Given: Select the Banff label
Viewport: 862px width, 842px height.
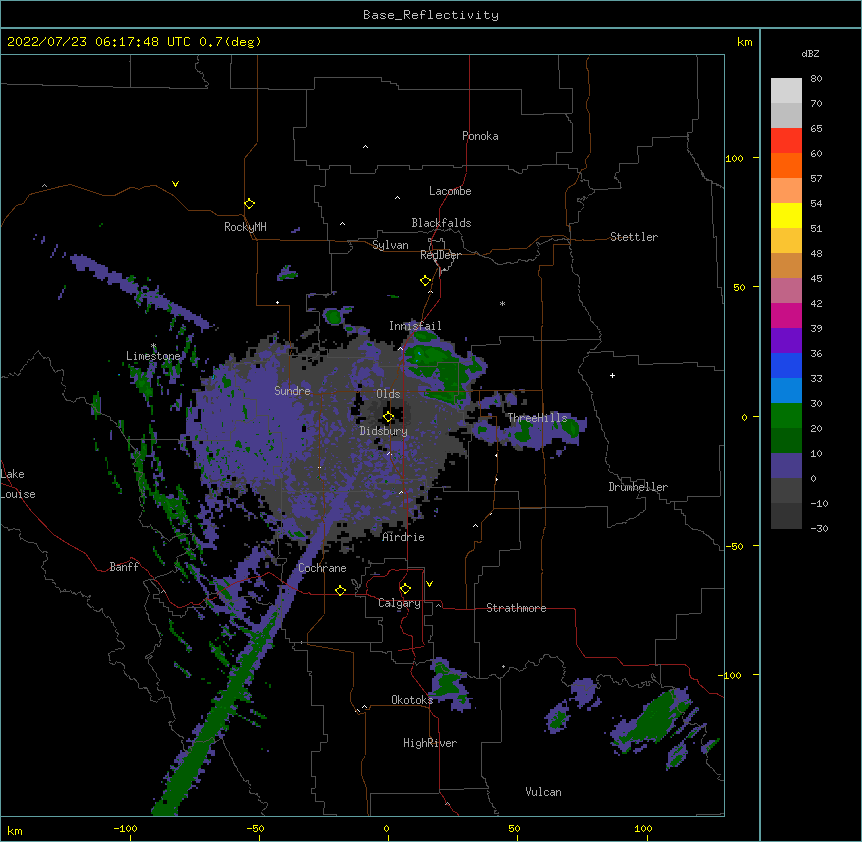Looking at the screenshot, I should 124,567.
